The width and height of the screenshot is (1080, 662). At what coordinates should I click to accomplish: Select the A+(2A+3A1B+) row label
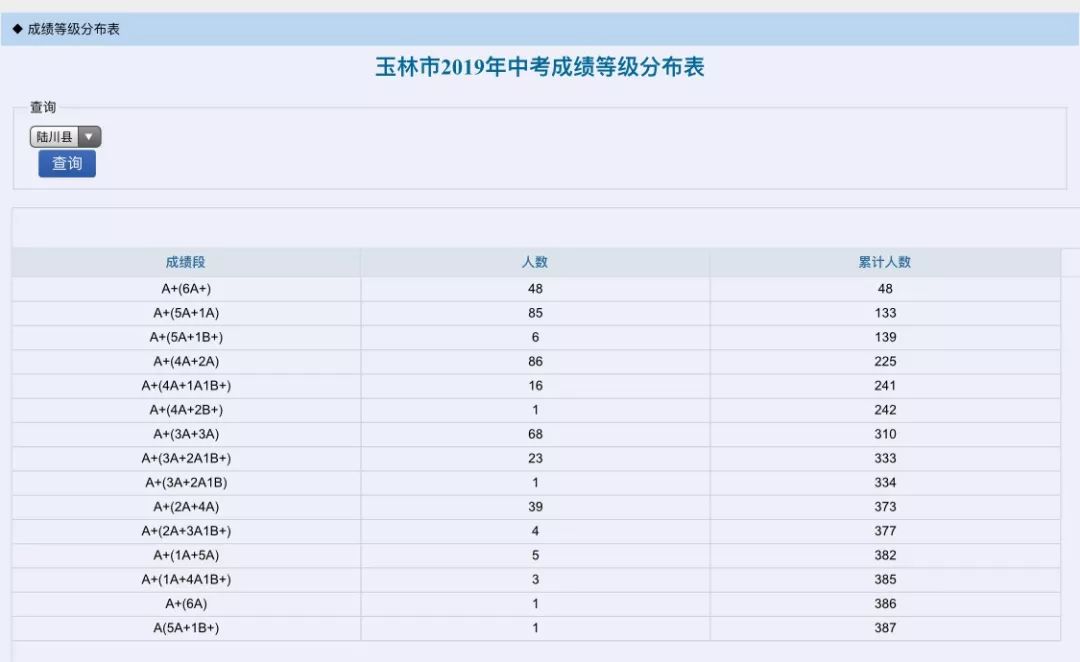tap(186, 531)
